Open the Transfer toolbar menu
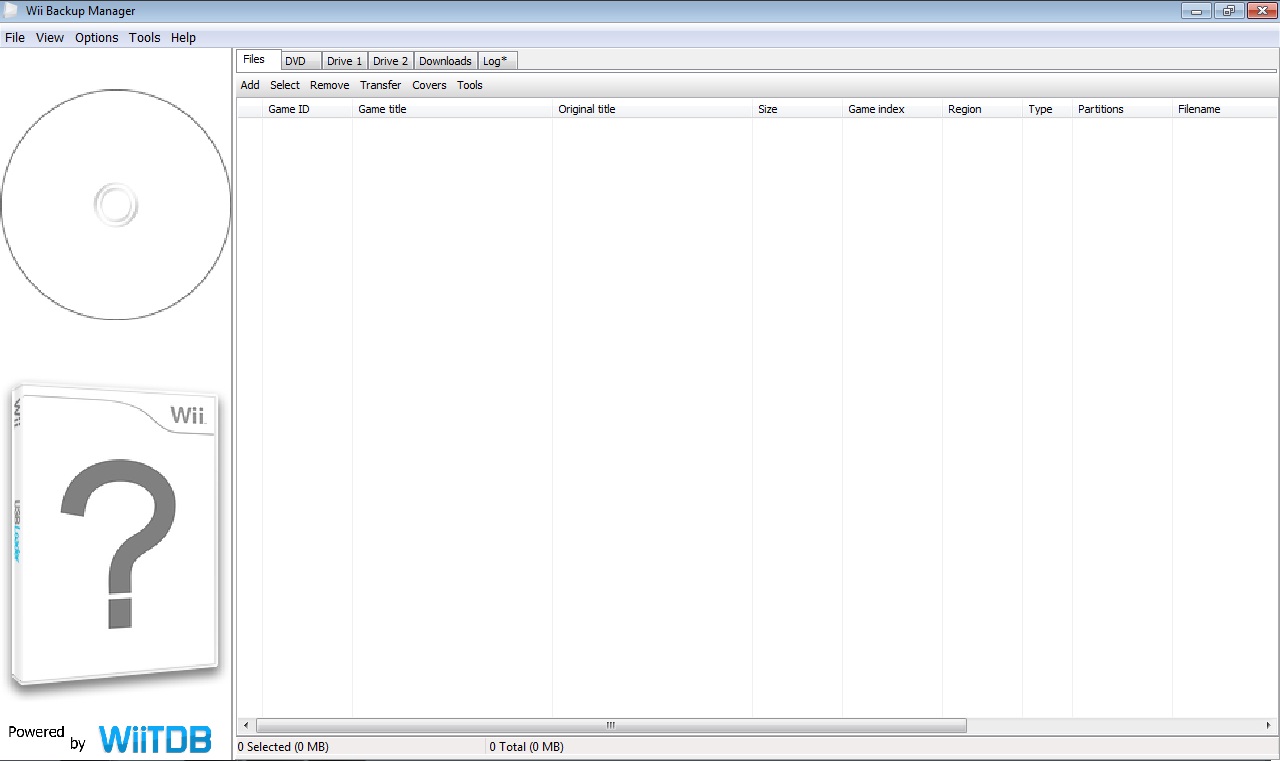 (381, 85)
